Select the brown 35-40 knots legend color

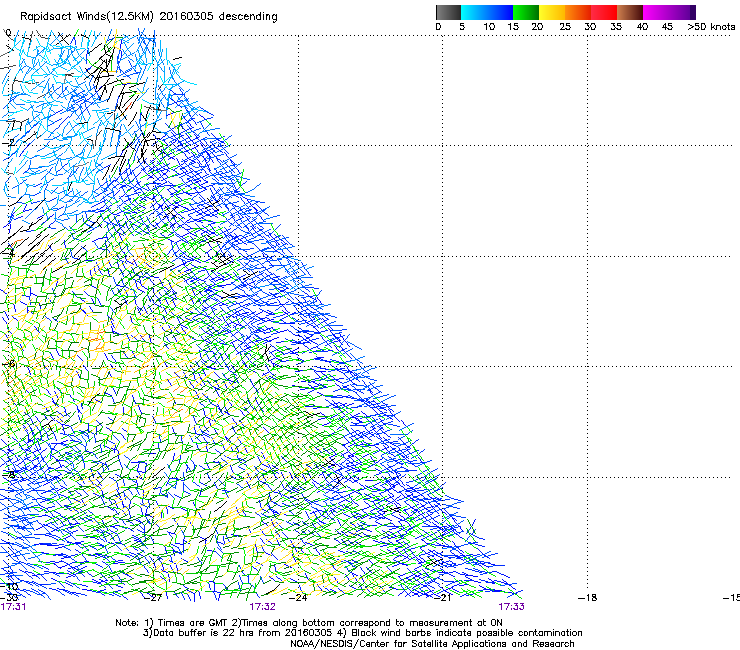[x=630, y=12]
